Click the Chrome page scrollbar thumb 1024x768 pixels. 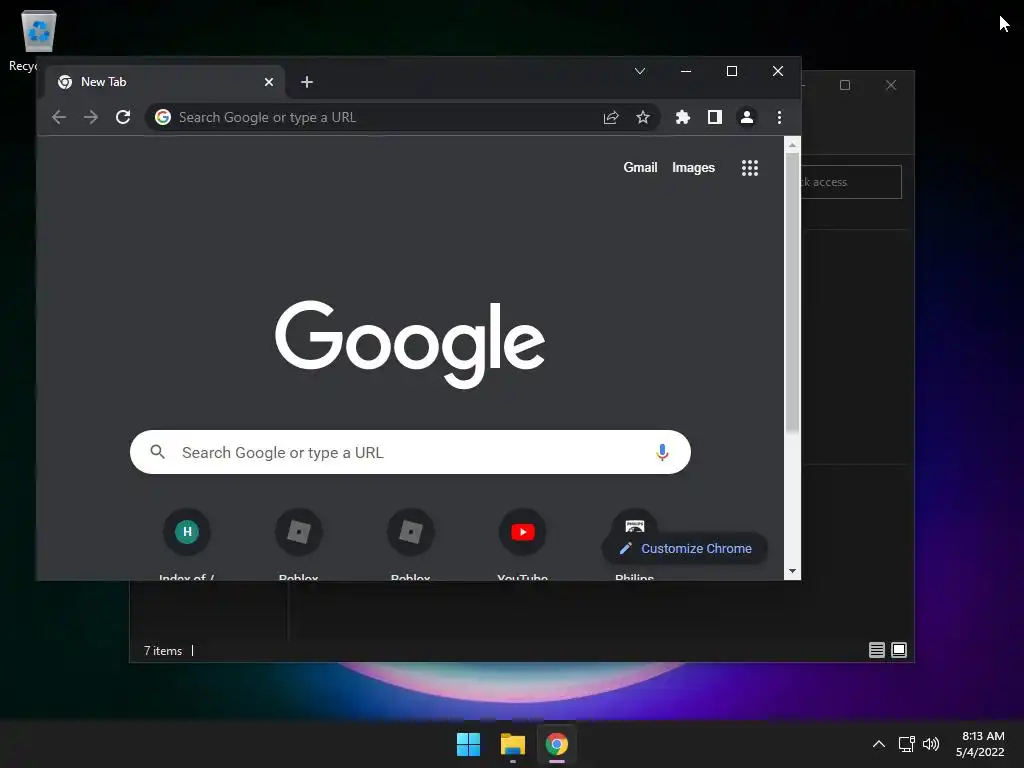point(792,293)
